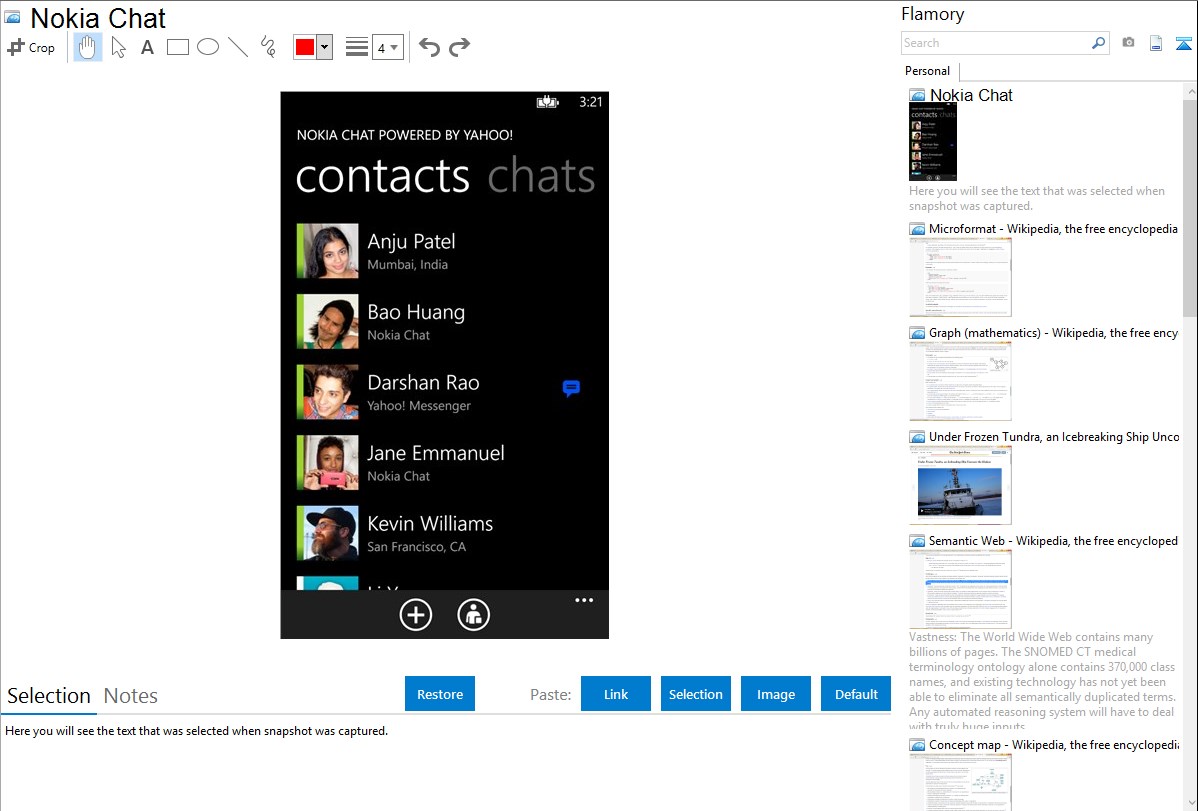Open the Nokia Chat snapshot thumbnail

click(933, 143)
